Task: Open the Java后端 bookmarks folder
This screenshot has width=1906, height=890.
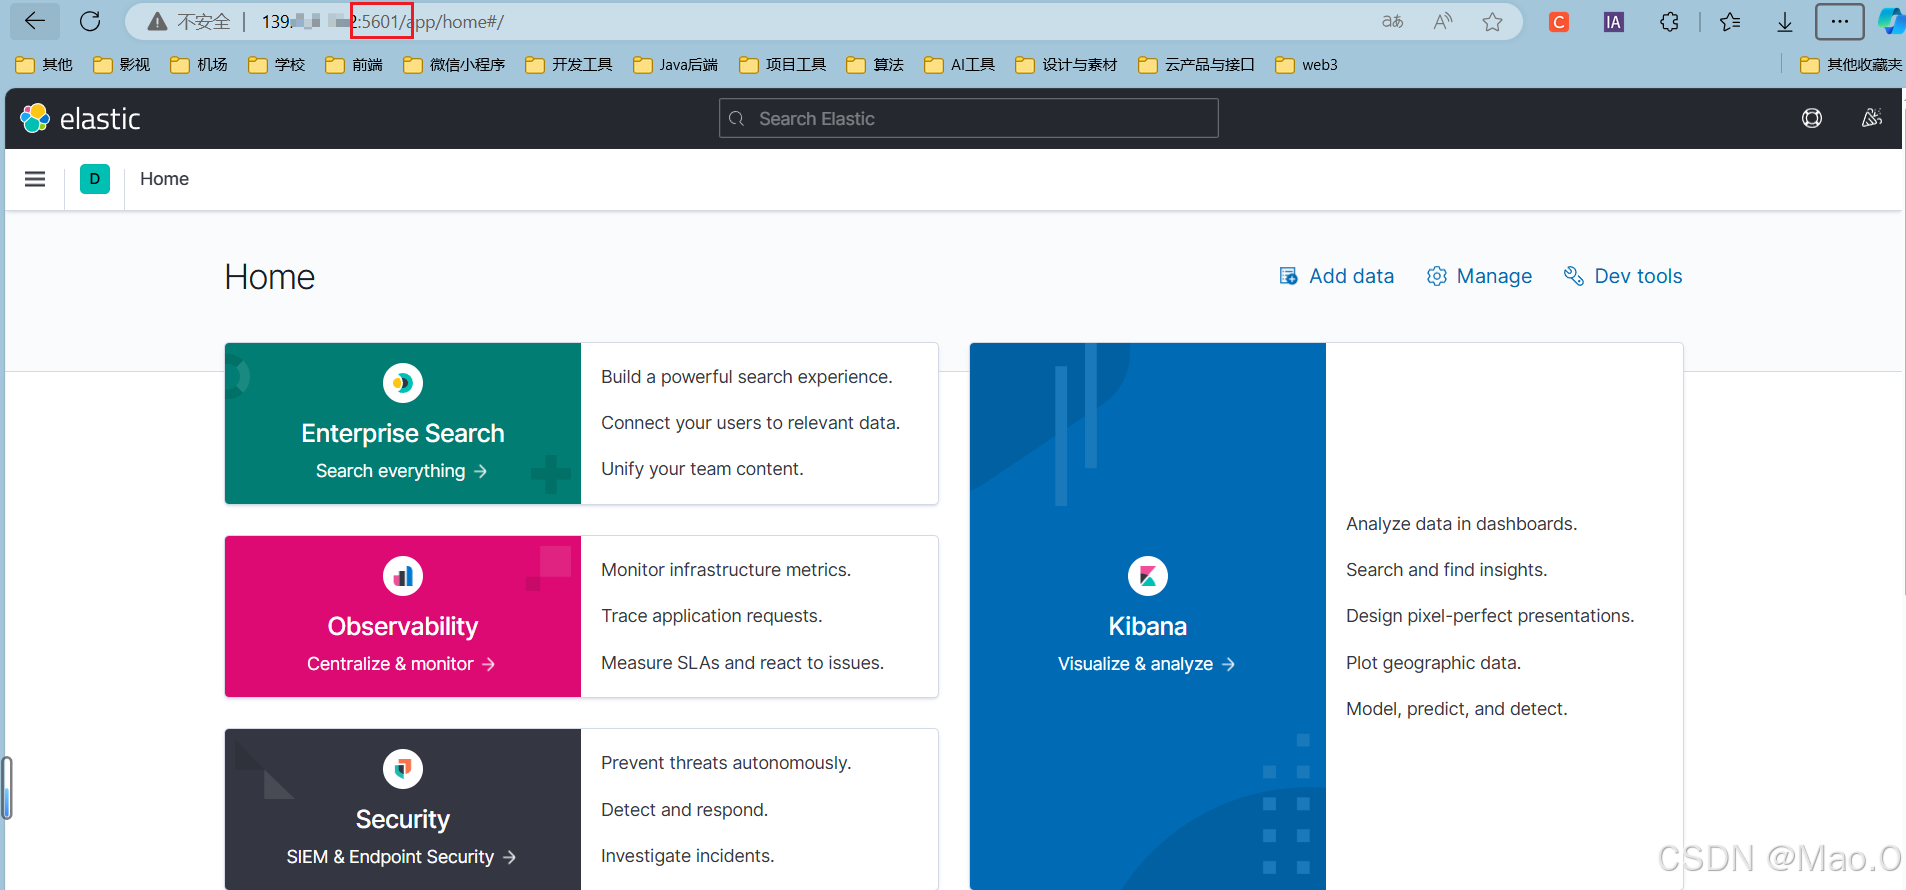Action: click(x=676, y=65)
